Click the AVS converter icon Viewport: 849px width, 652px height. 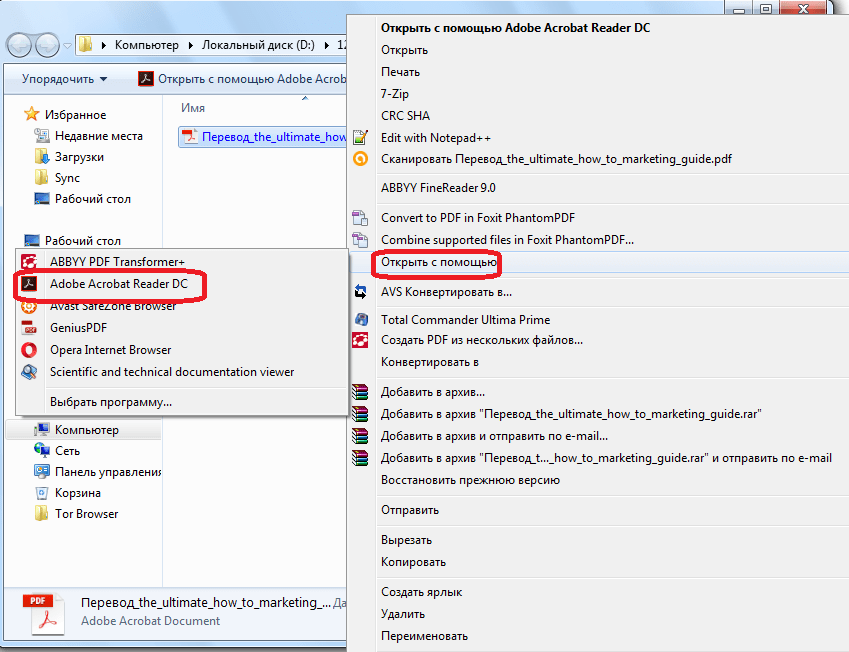[361, 292]
